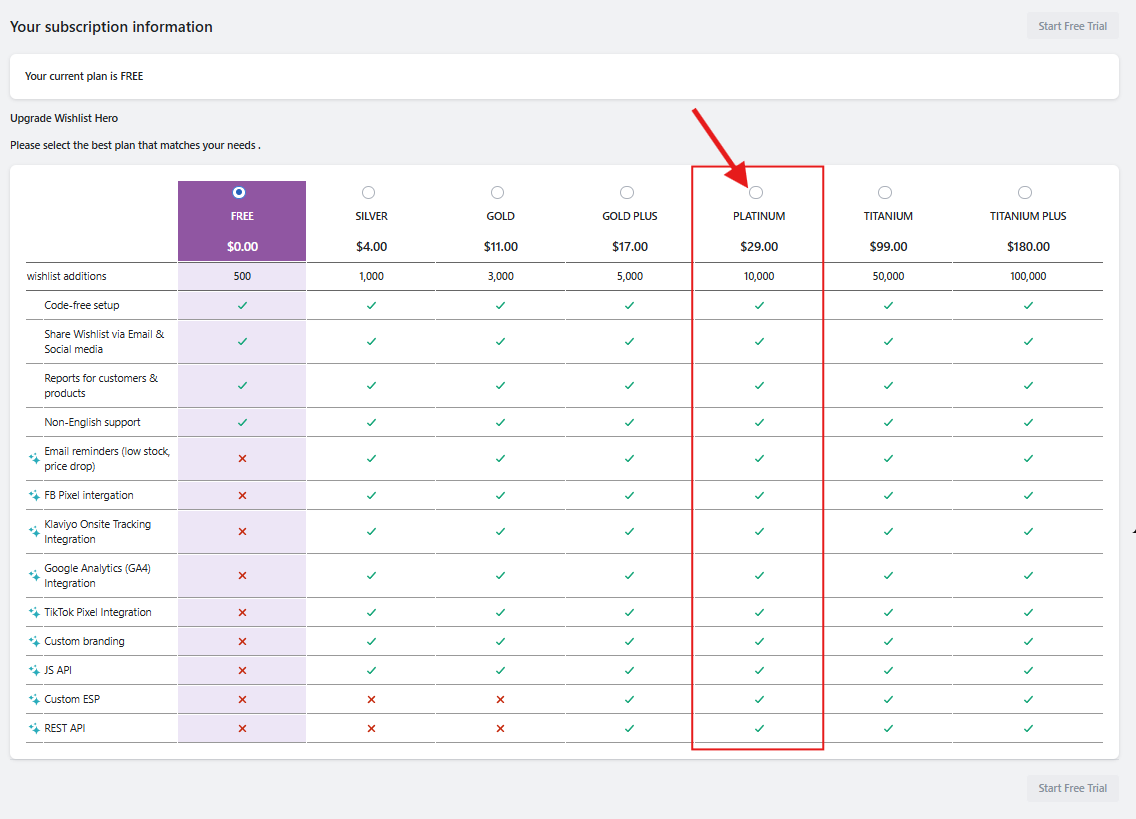Click the sparkle icon next to Custom ESP
Image resolution: width=1136 pixels, height=819 pixels.
(34, 699)
